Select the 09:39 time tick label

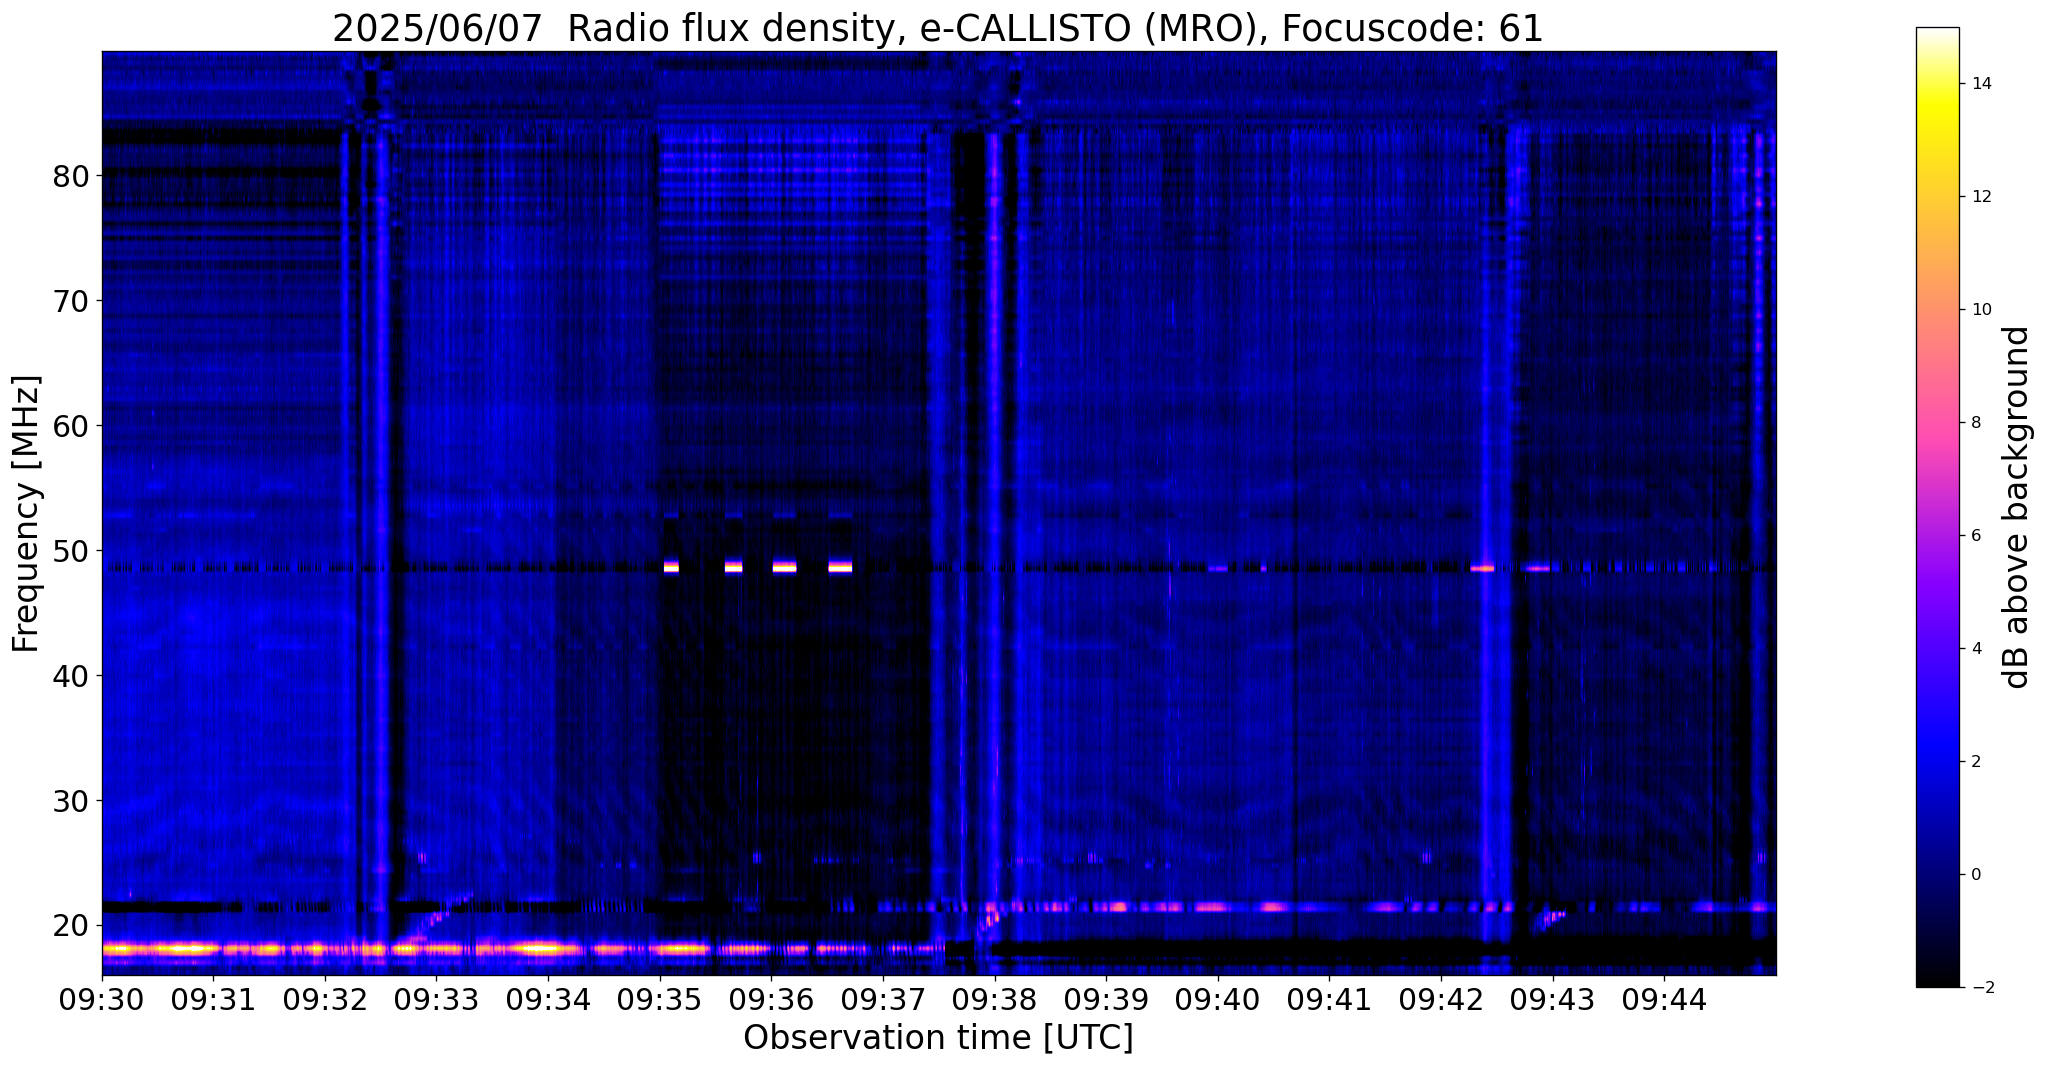pos(1106,1001)
